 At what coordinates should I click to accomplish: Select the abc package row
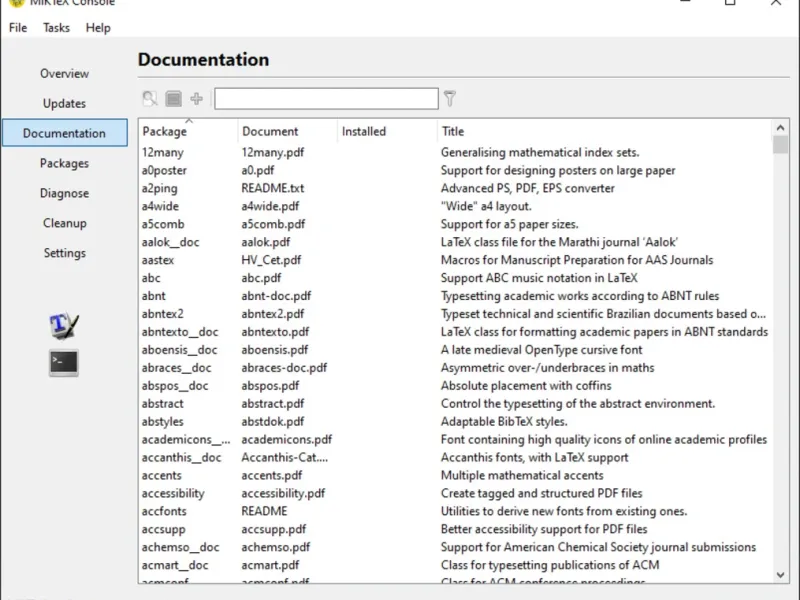tap(456, 278)
